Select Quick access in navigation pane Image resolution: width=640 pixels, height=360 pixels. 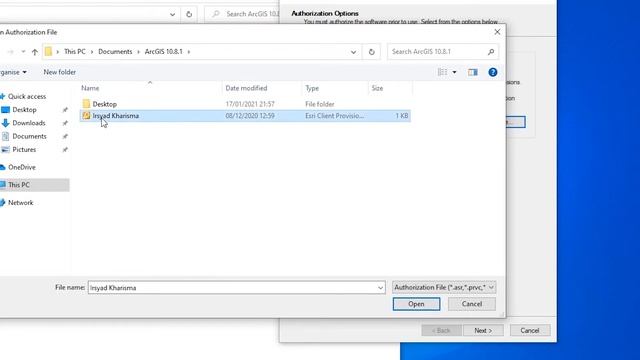27,96
